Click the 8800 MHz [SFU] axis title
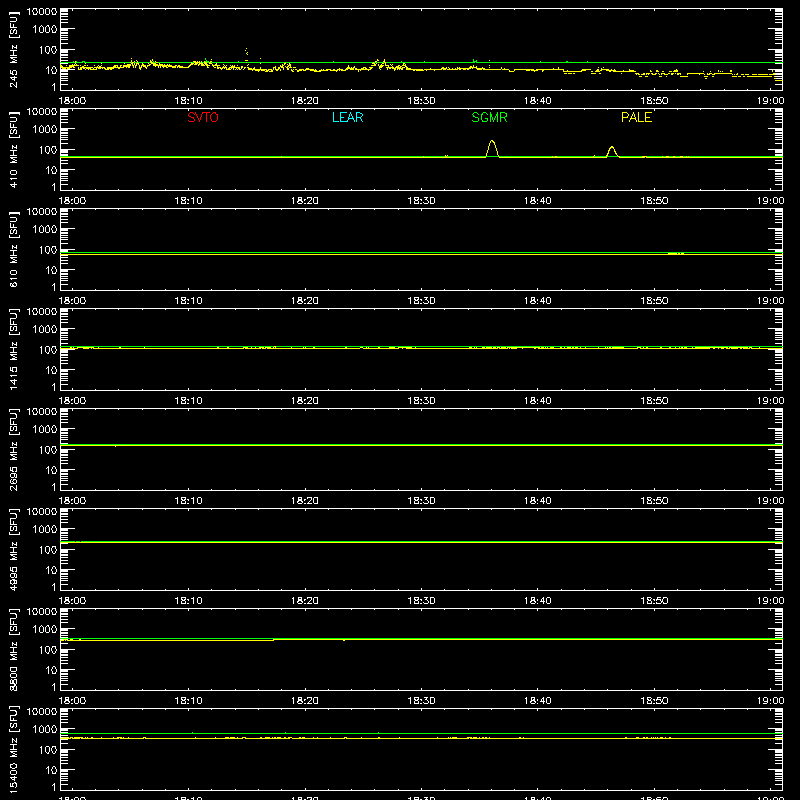Screen dimensions: 800x800 point(13,649)
